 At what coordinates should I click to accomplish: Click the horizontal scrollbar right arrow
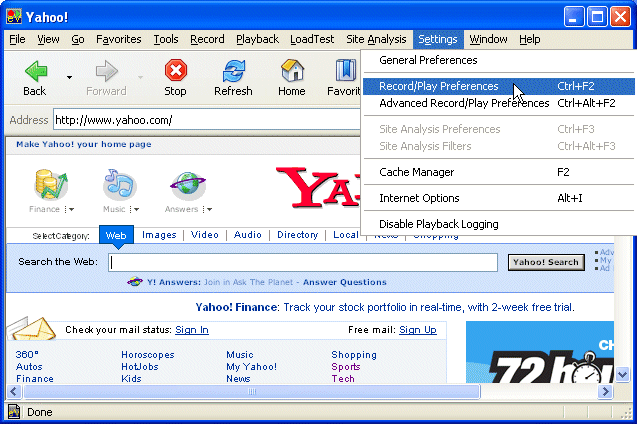[x=605, y=392]
